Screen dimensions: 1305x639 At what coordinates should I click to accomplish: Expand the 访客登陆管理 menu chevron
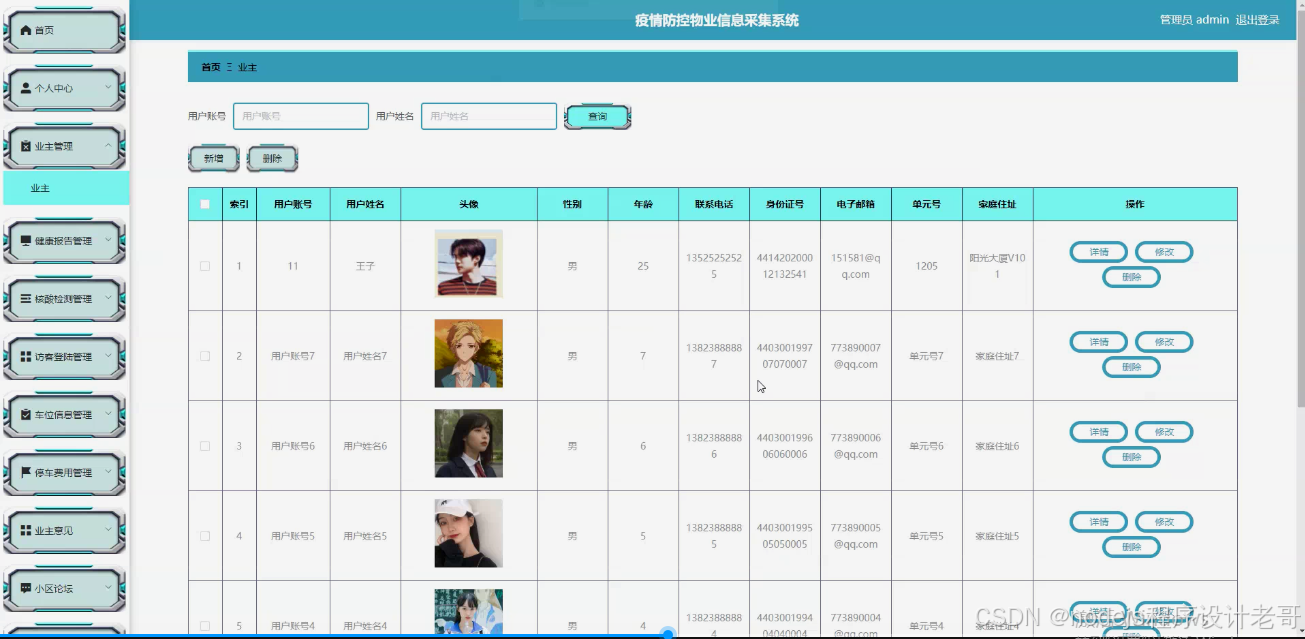[109, 356]
